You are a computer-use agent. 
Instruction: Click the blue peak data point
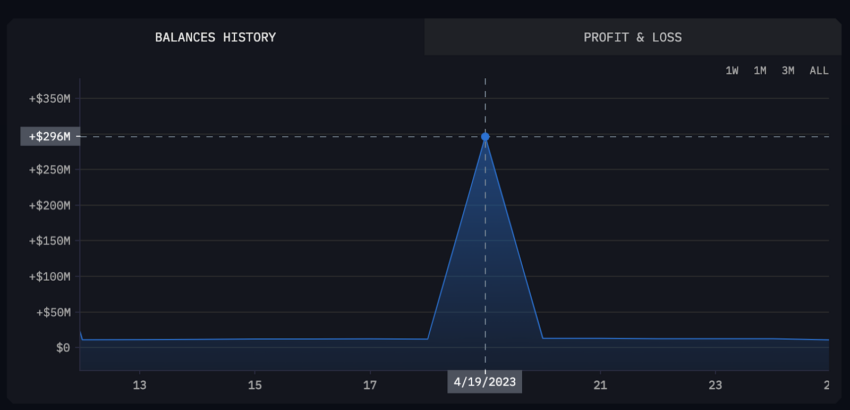[x=485, y=137]
